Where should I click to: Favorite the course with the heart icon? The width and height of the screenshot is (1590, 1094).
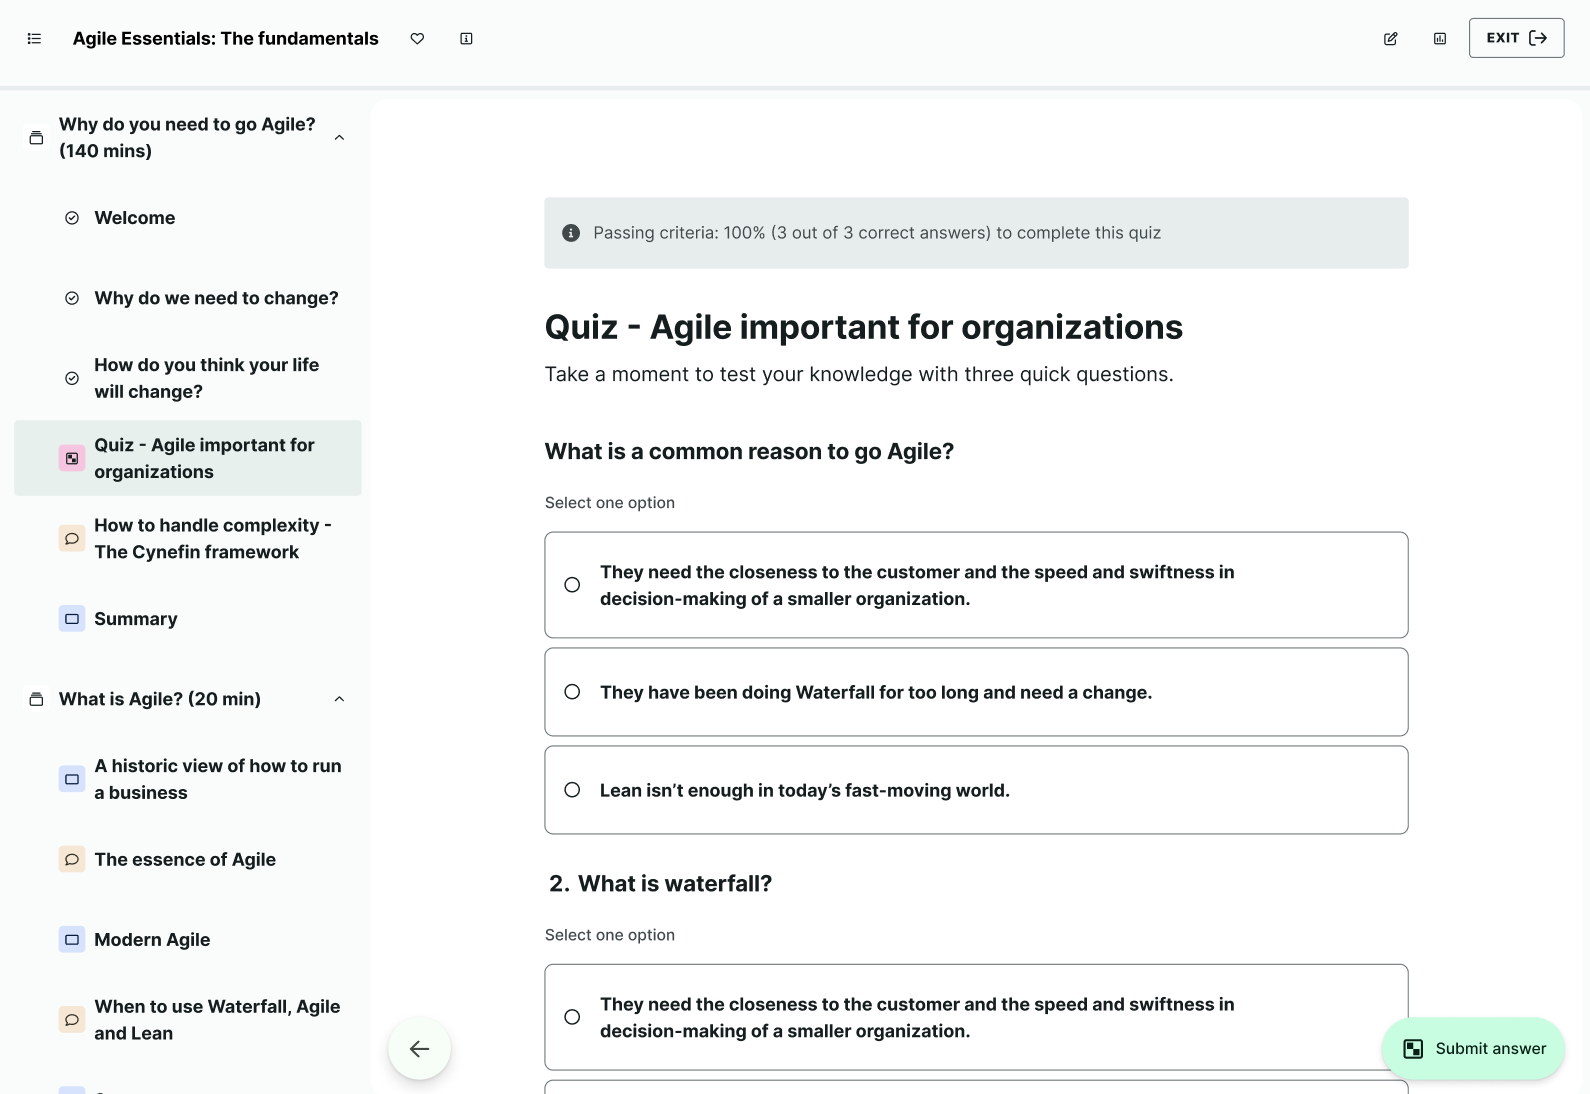tap(417, 39)
